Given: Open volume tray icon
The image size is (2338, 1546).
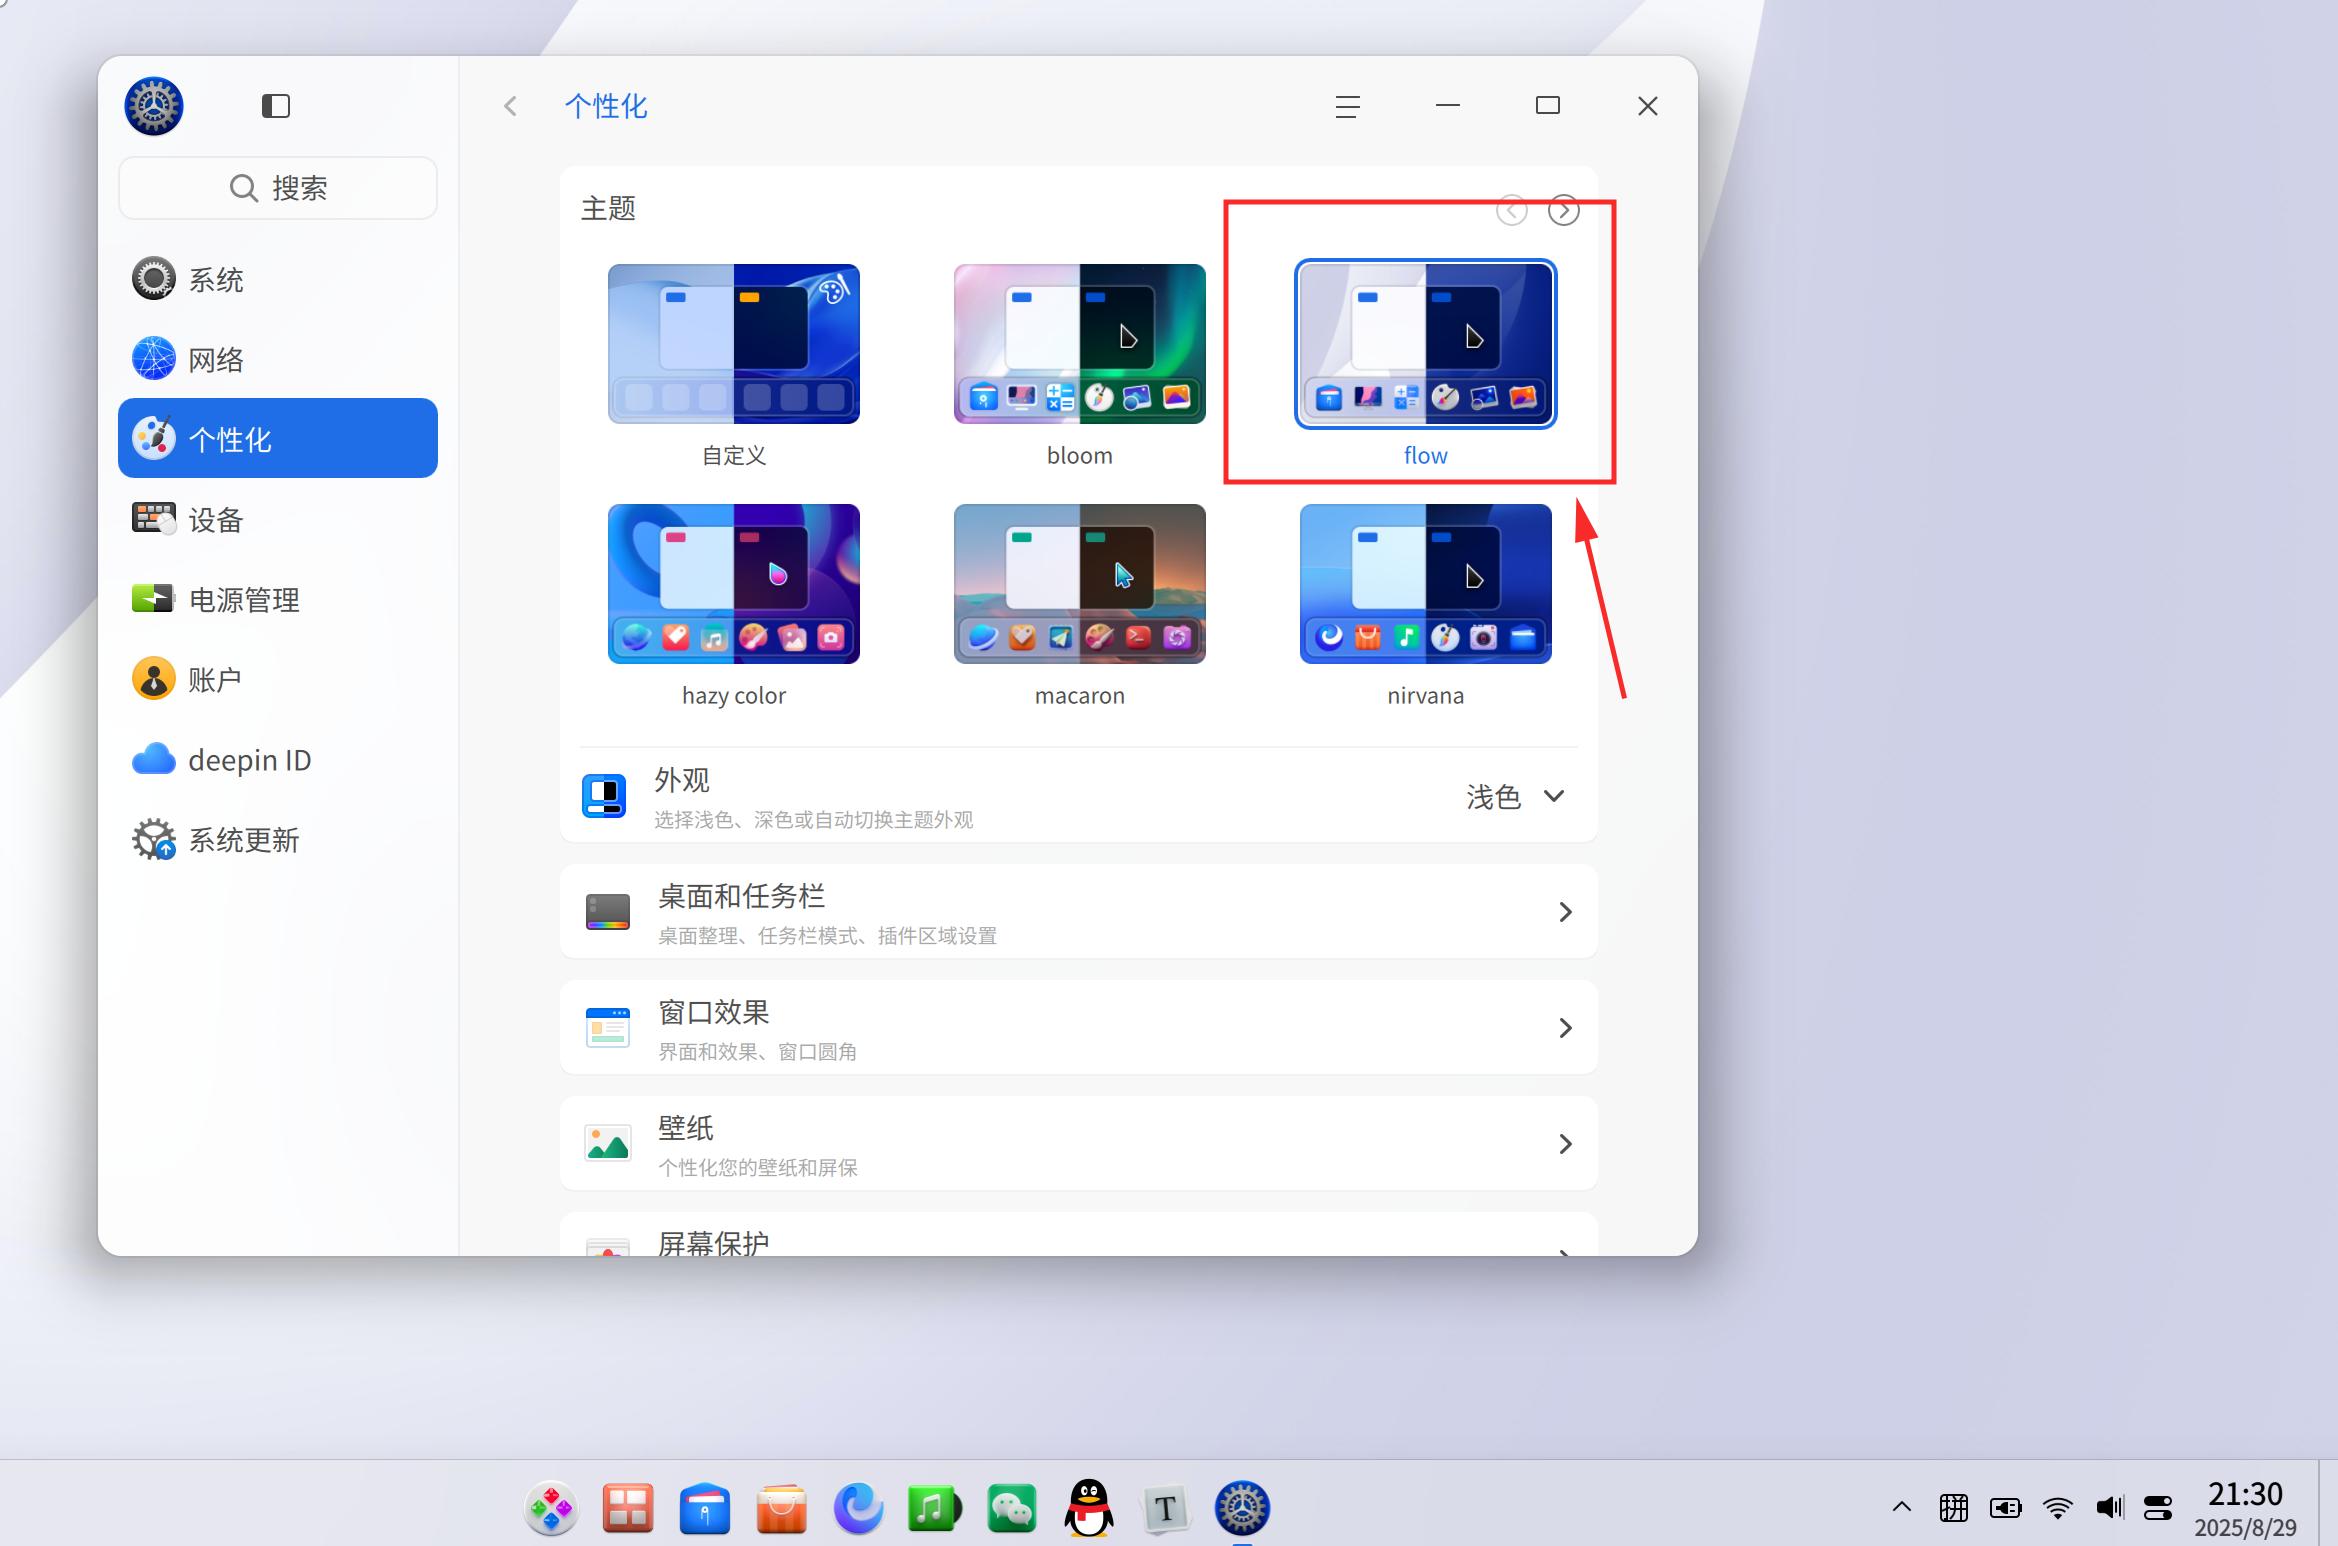Looking at the screenshot, I should [x=2109, y=1507].
